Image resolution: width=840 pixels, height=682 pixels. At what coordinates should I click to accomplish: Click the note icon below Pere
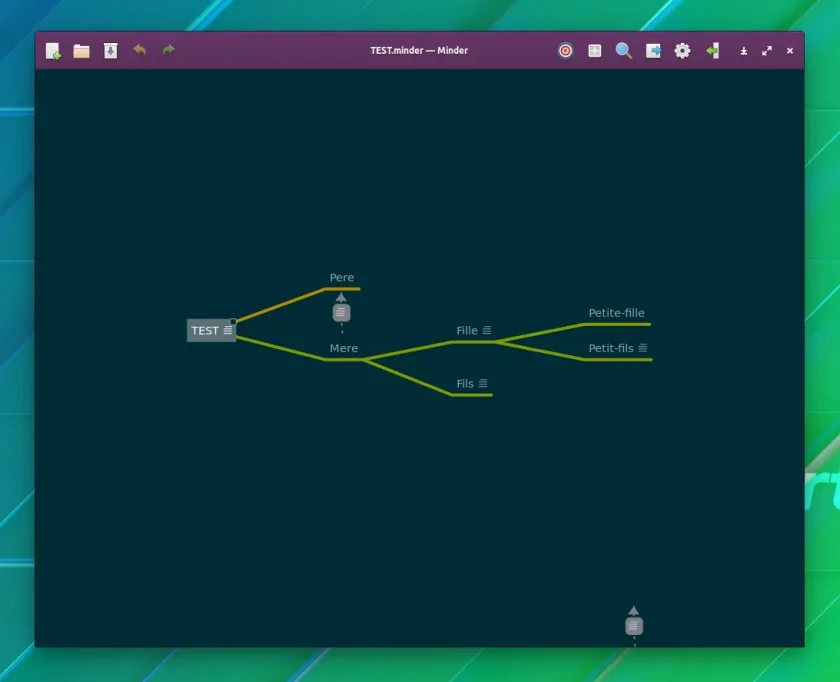pyautogui.click(x=341, y=312)
